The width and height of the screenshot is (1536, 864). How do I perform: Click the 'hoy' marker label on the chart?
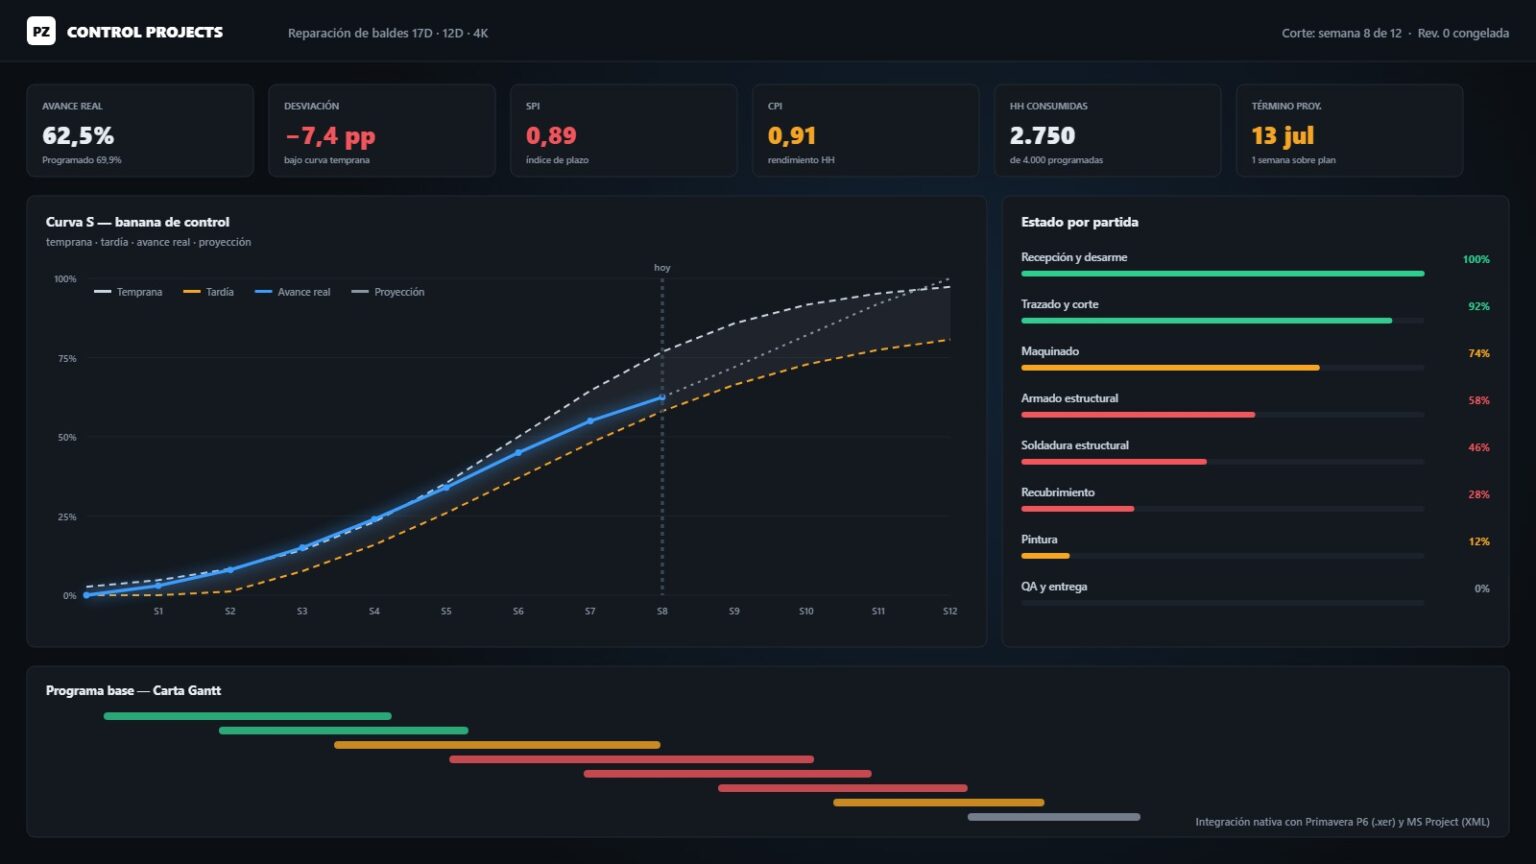point(662,268)
